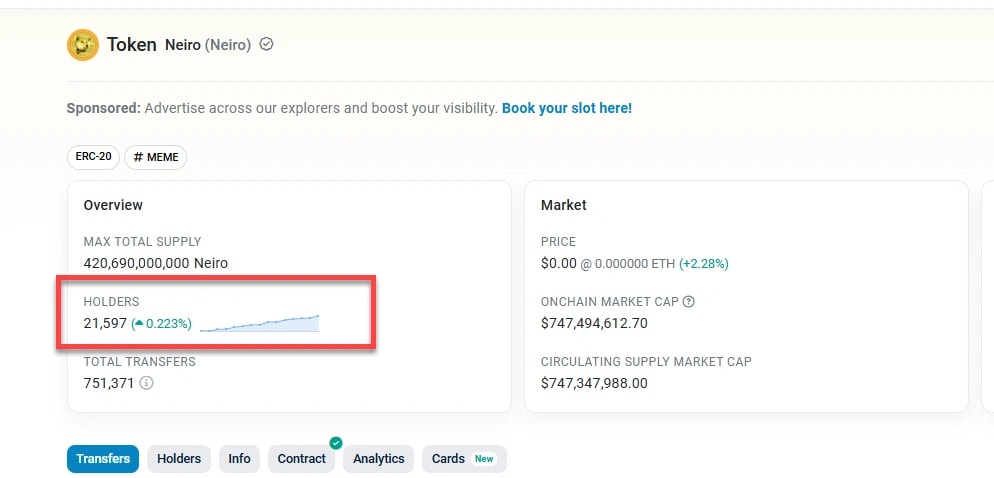Click the help icon beside Onchain Market Cap
The width and height of the screenshot is (994, 478).
point(688,301)
